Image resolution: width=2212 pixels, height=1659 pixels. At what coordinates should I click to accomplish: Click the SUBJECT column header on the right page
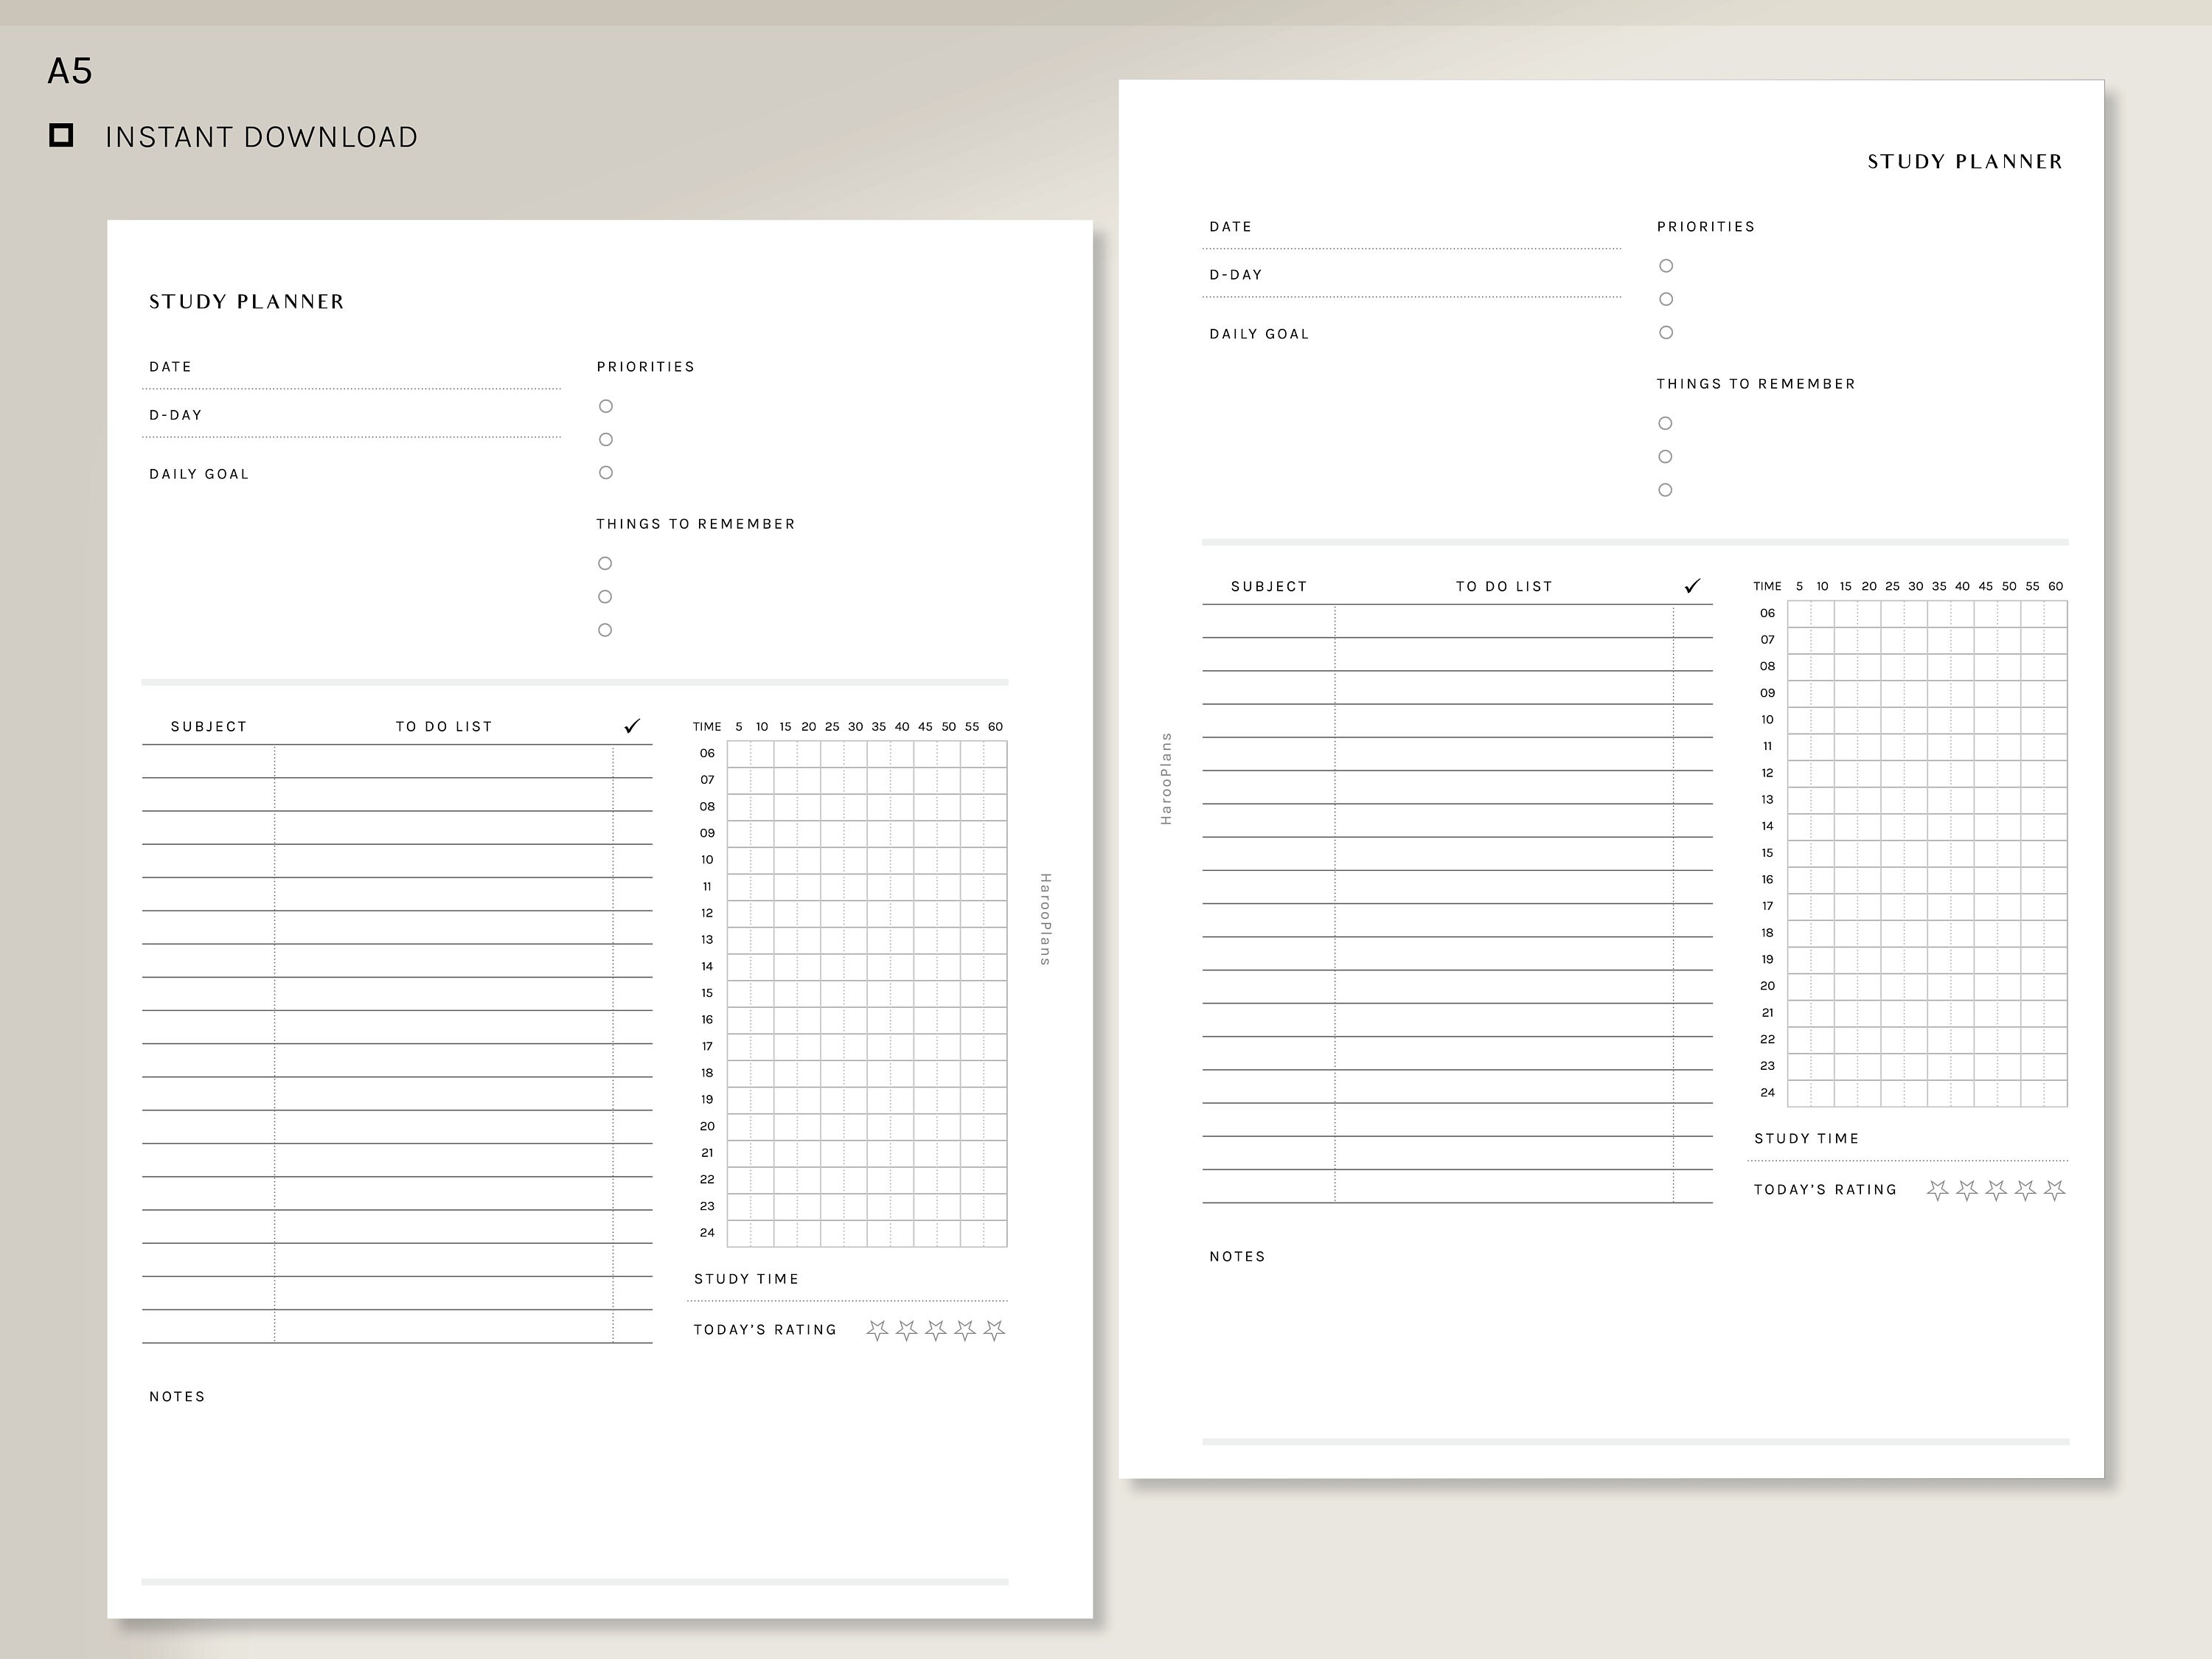[1268, 586]
